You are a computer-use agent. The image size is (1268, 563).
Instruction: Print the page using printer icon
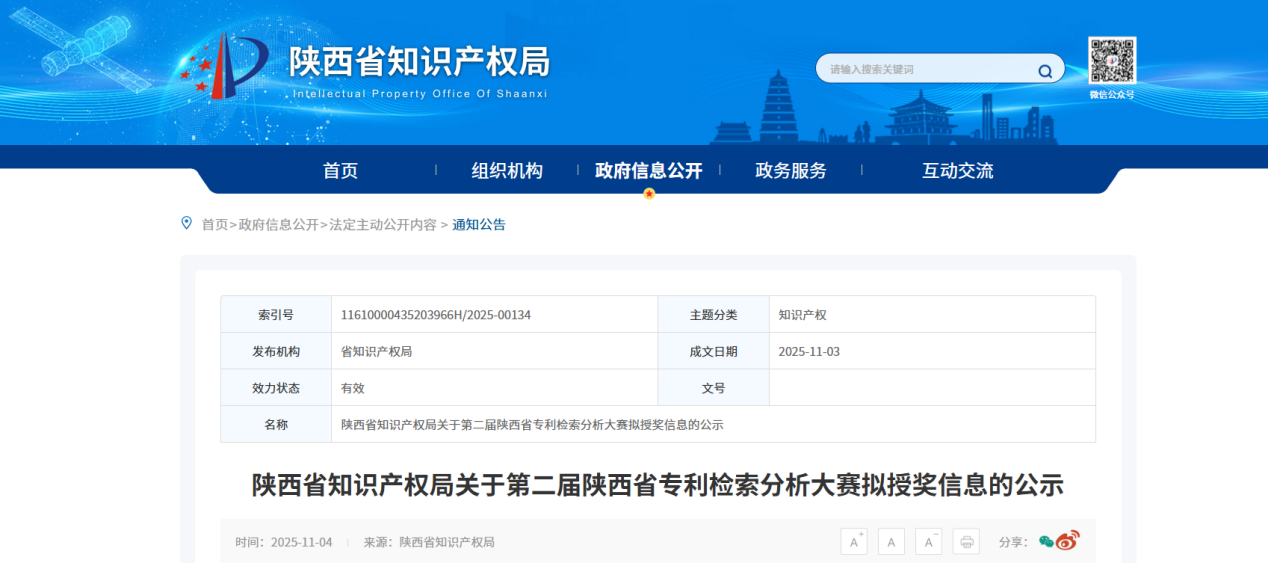click(x=966, y=542)
